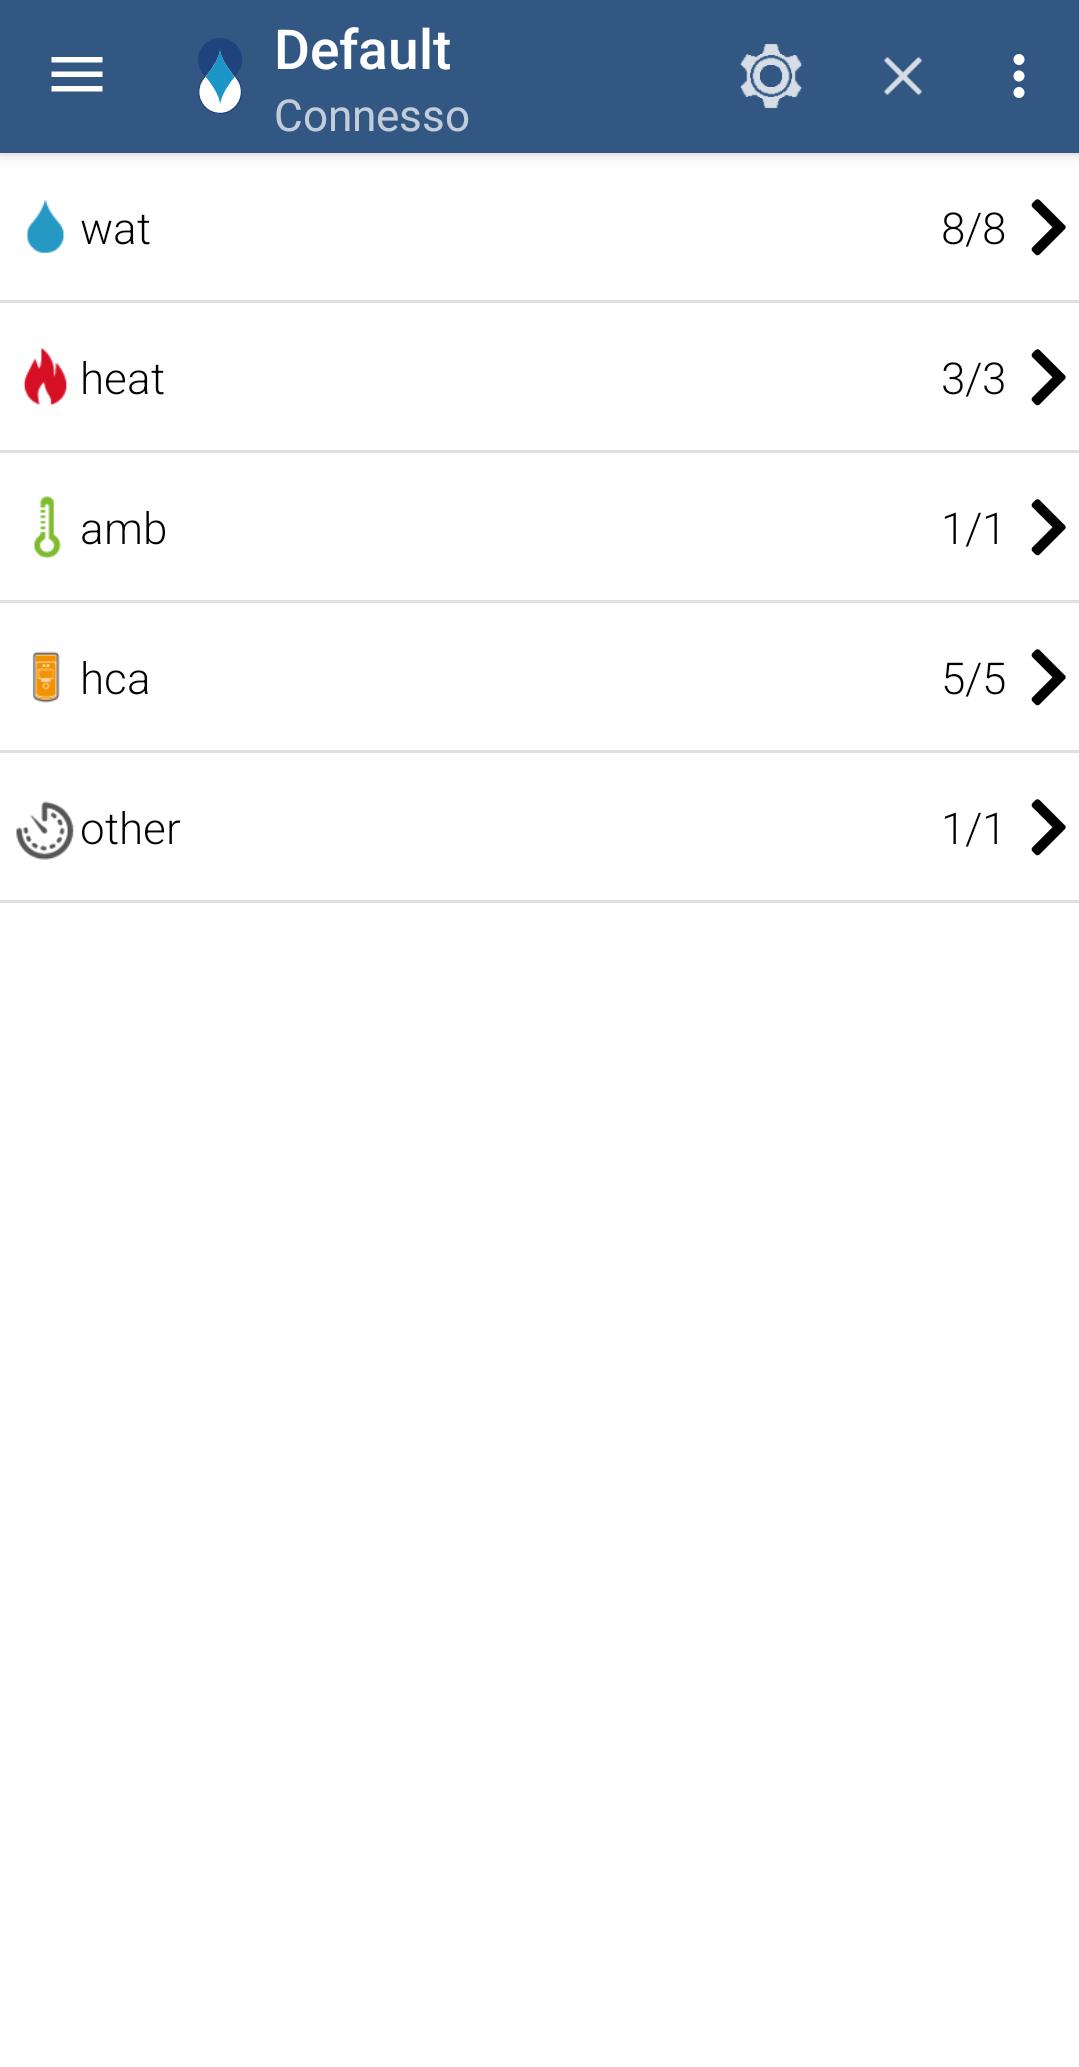The image size is (1079, 2067).
Task: Expand the wat row chevron
Action: (x=1047, y=228)
